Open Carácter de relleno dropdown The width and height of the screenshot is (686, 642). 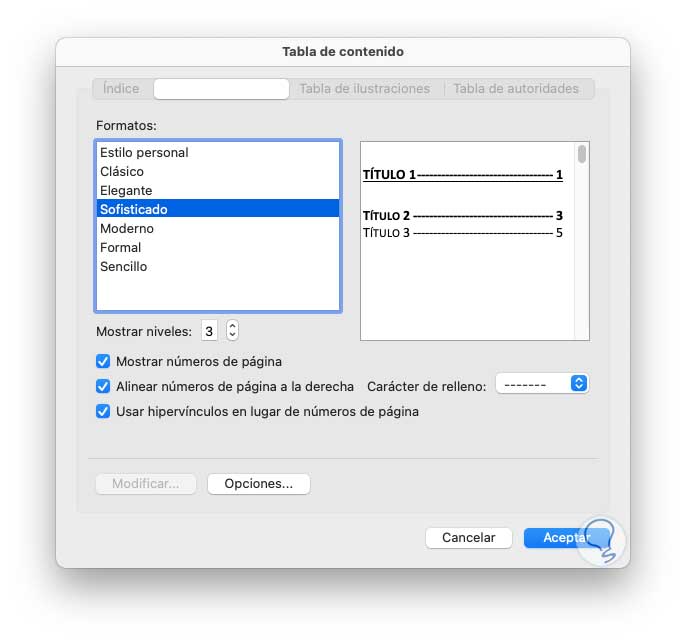click(541, 384)
